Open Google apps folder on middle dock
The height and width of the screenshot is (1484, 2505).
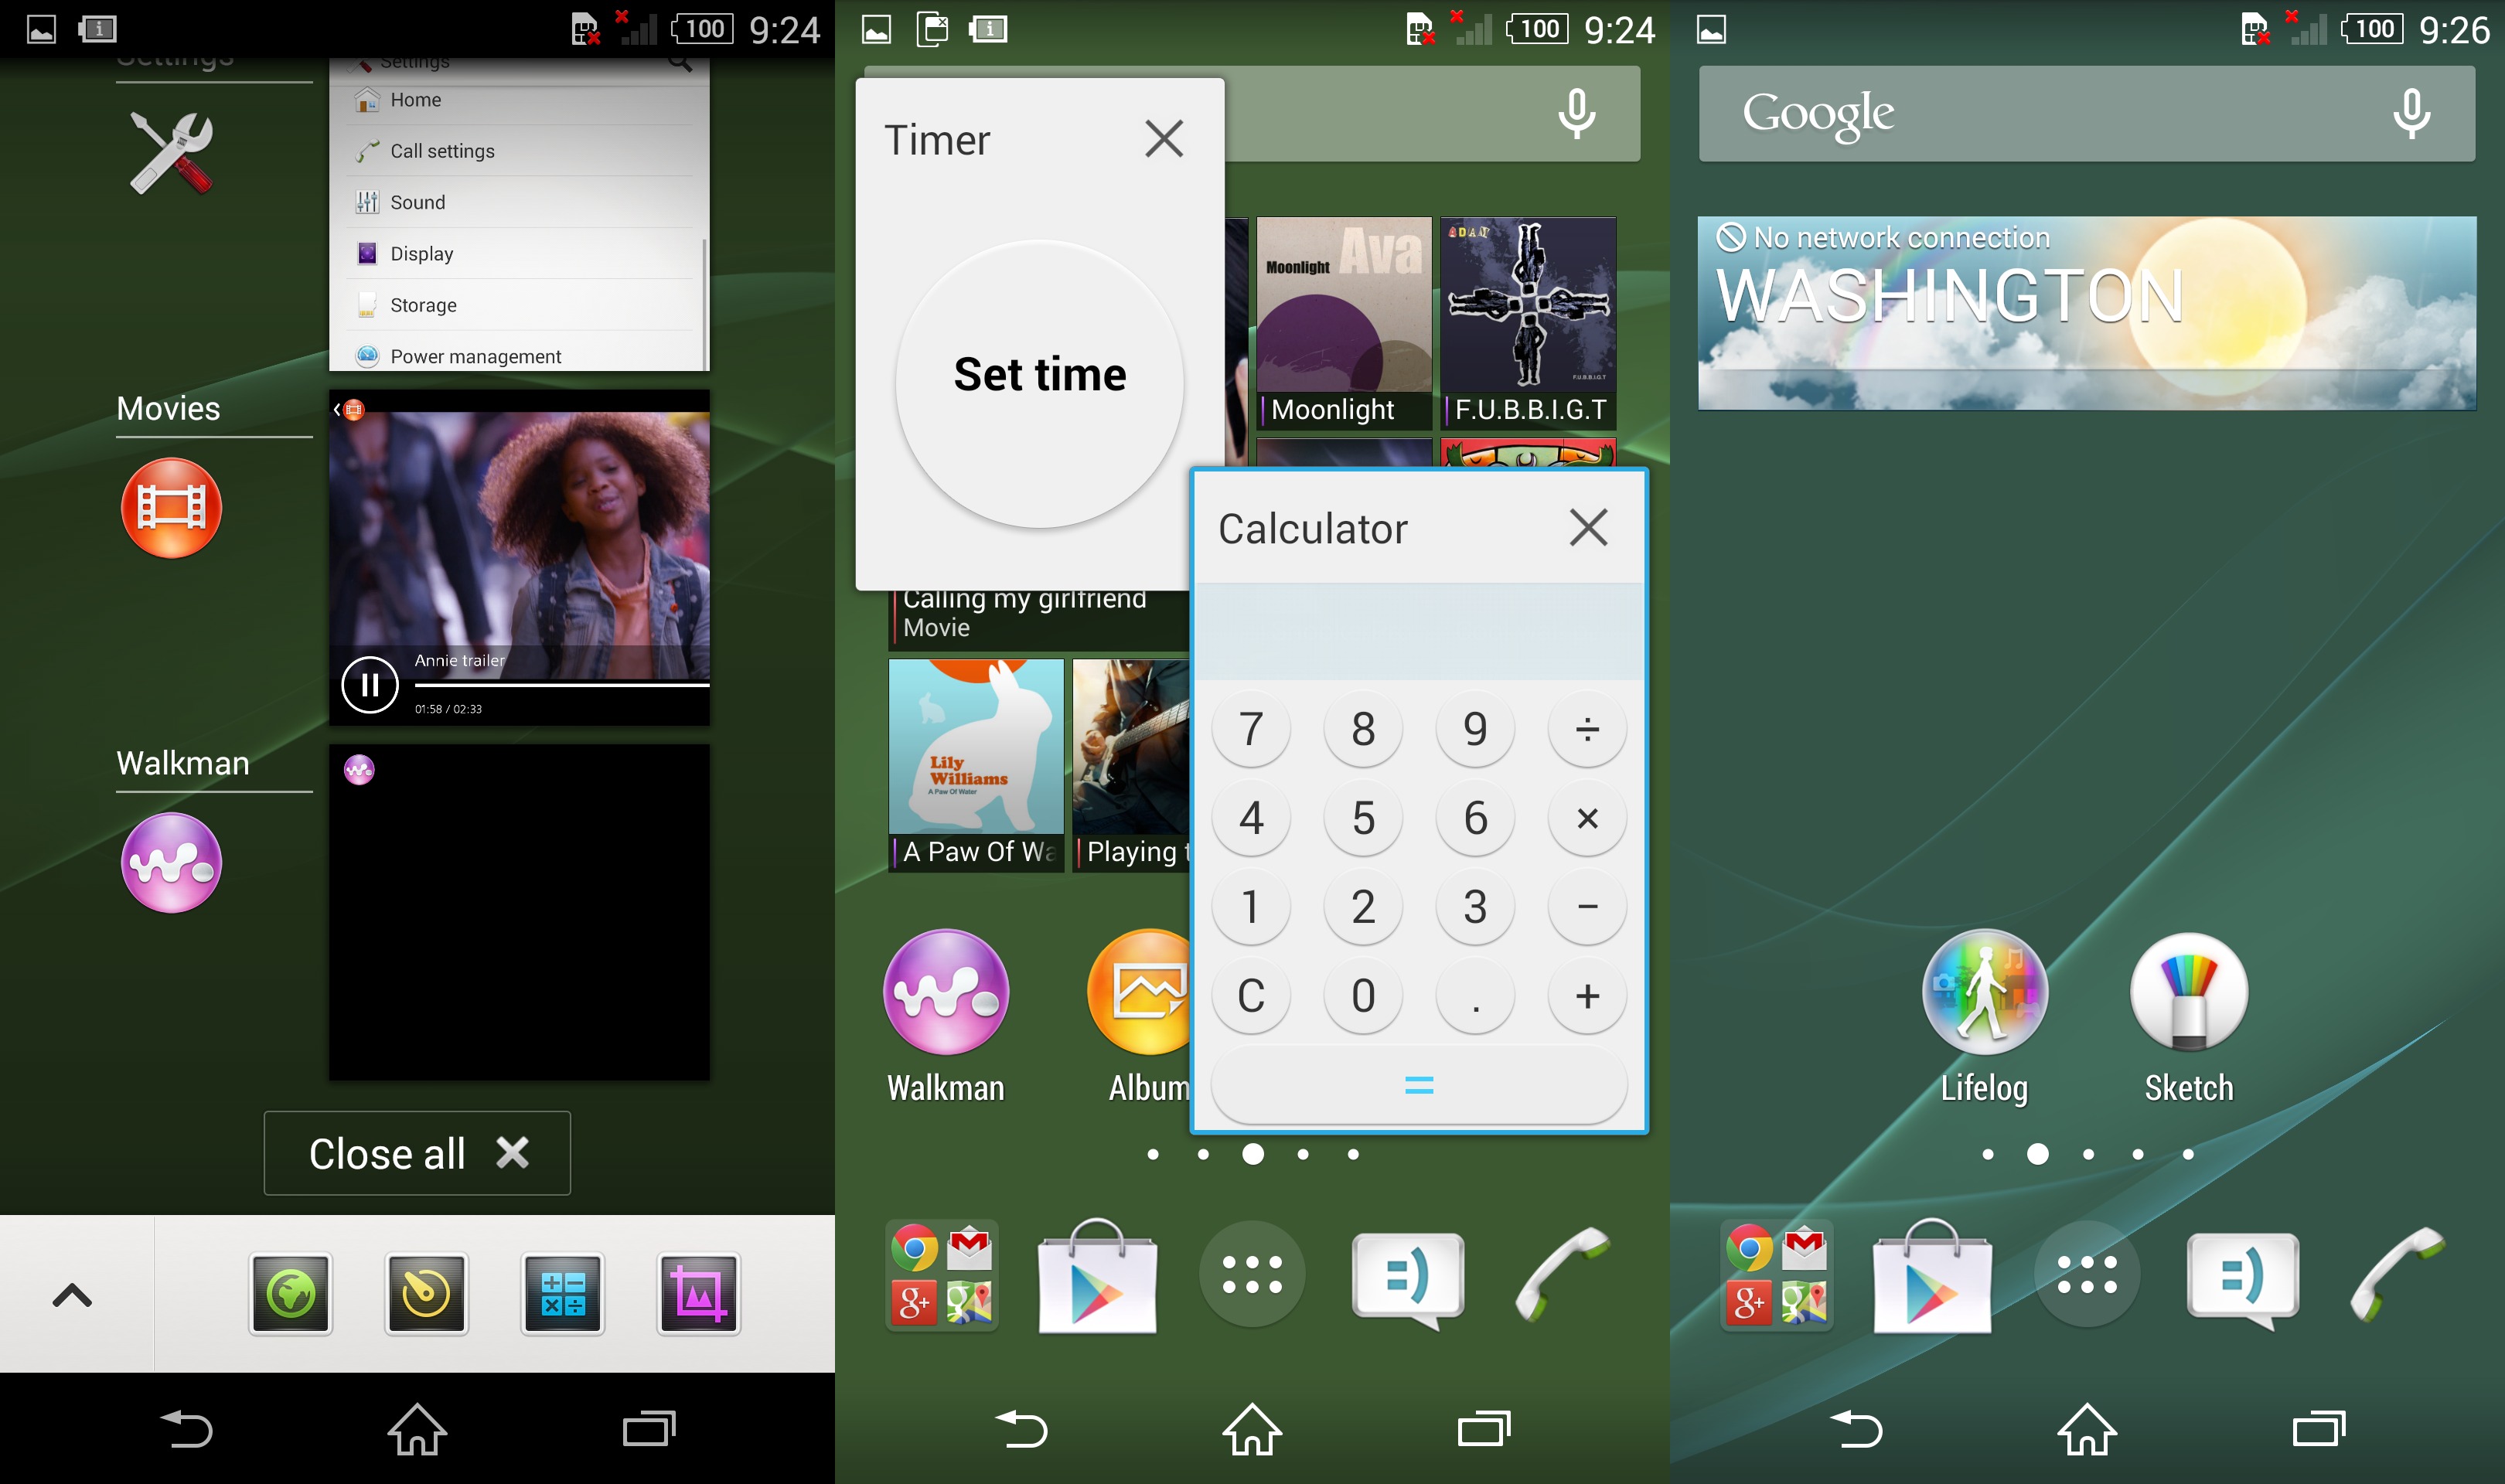point(941,1275)
